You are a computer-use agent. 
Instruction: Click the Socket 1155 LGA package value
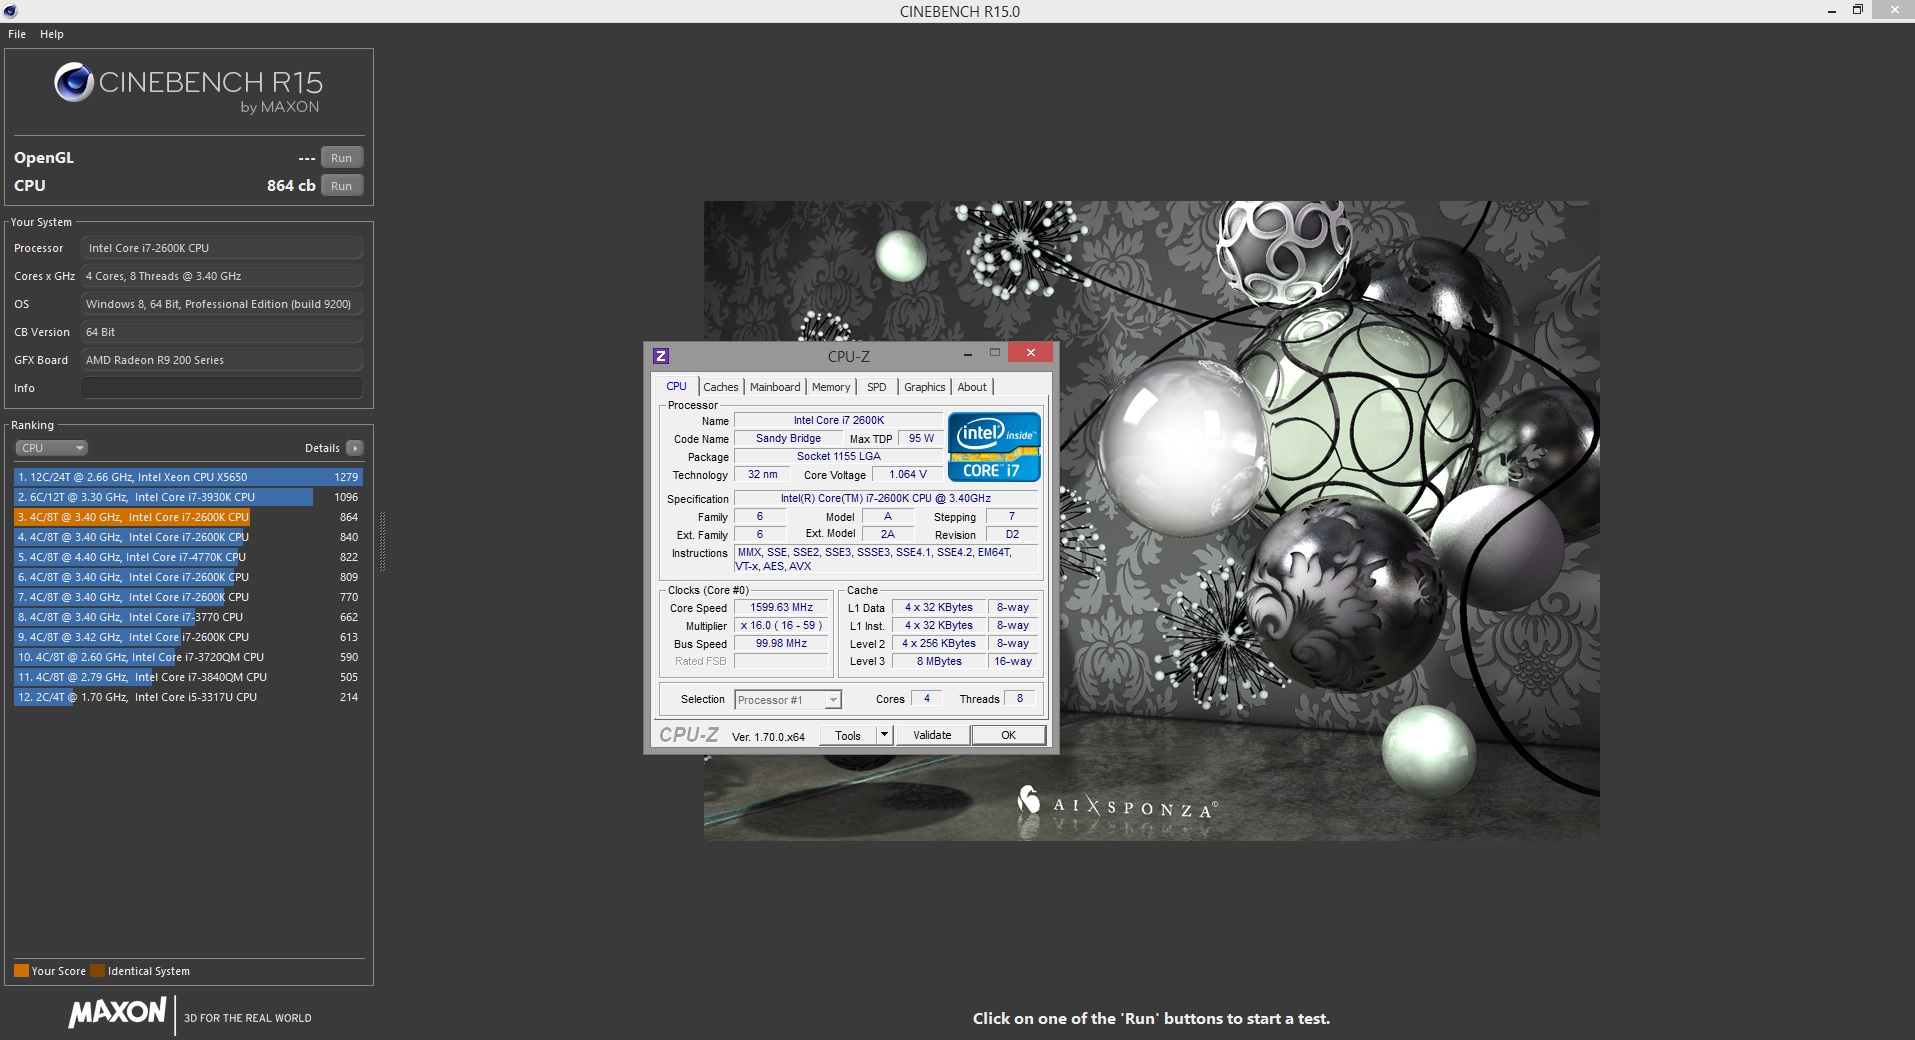(x=839, y=456)
